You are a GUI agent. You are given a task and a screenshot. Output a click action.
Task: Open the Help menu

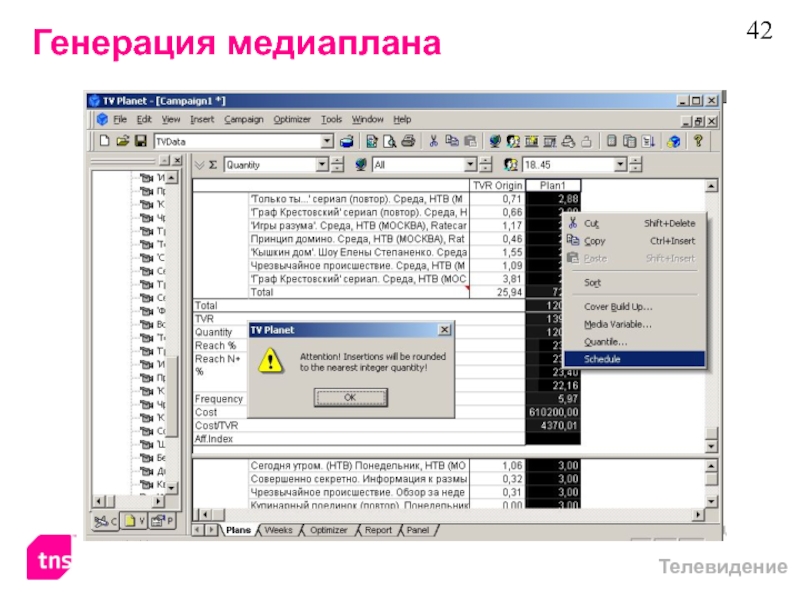pyautogui.click(x=402, y=119)
